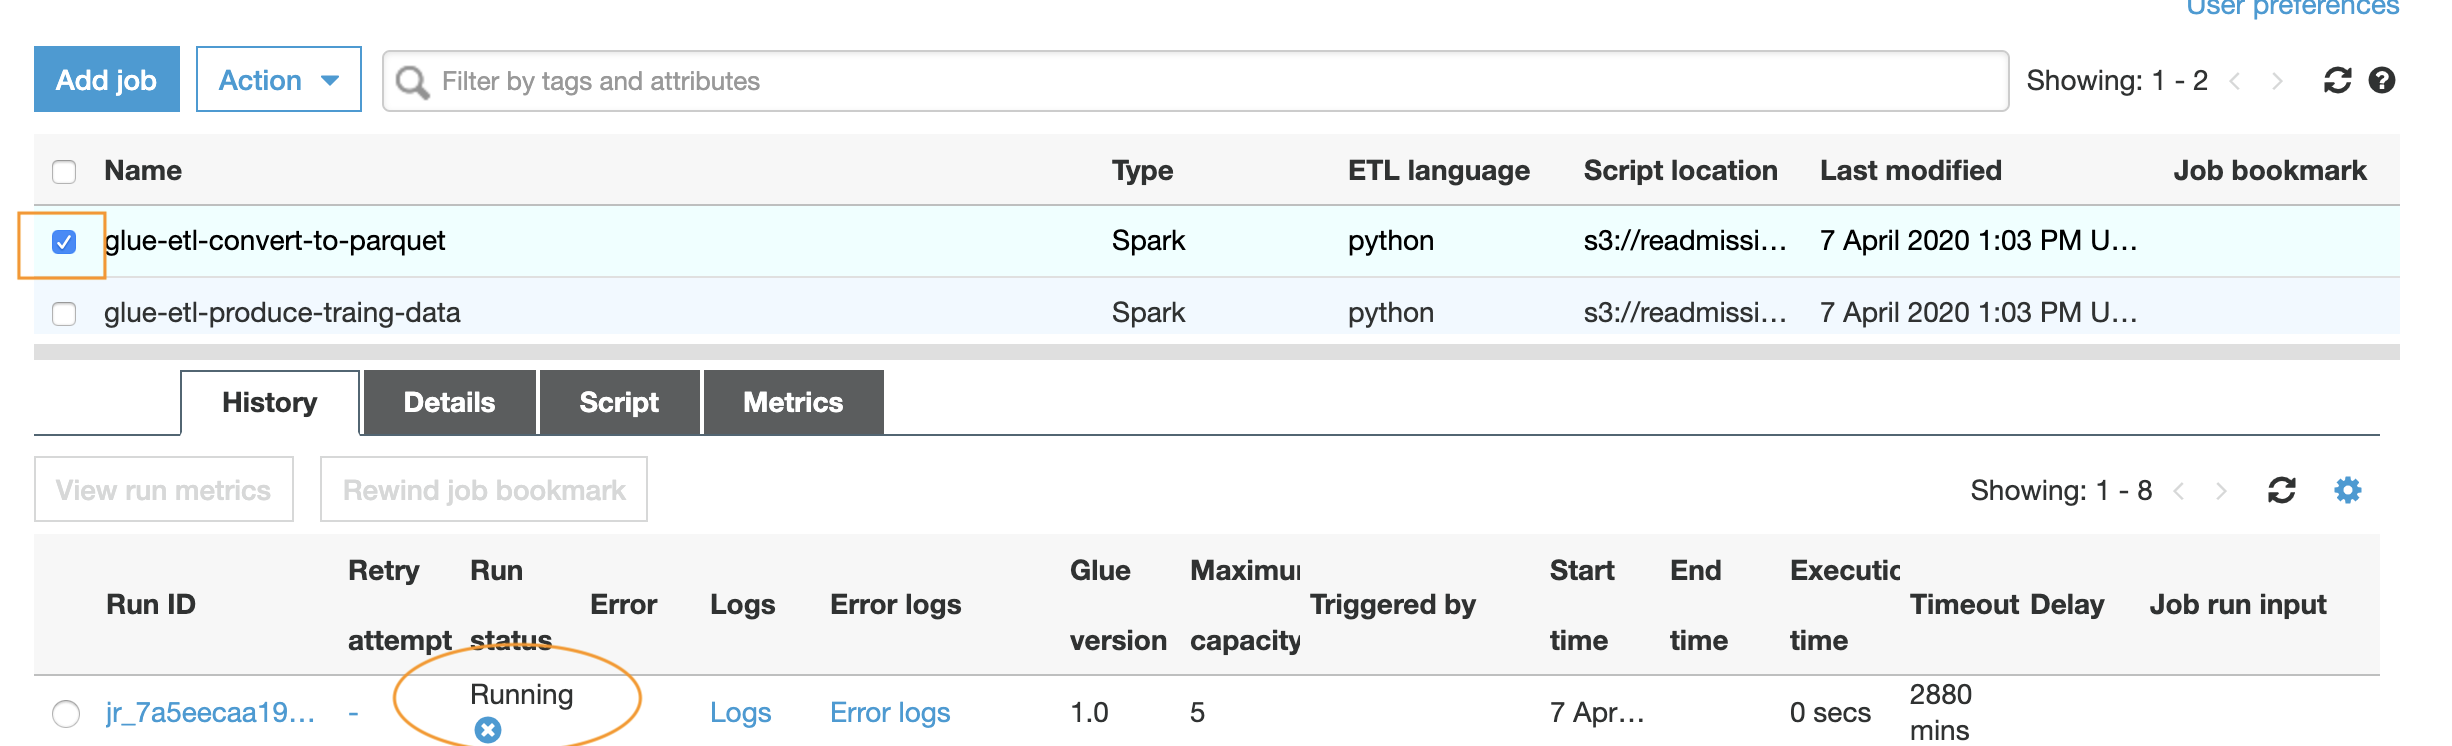Click script location s3 path of convert-to-parquet job

coord(1684,241)
